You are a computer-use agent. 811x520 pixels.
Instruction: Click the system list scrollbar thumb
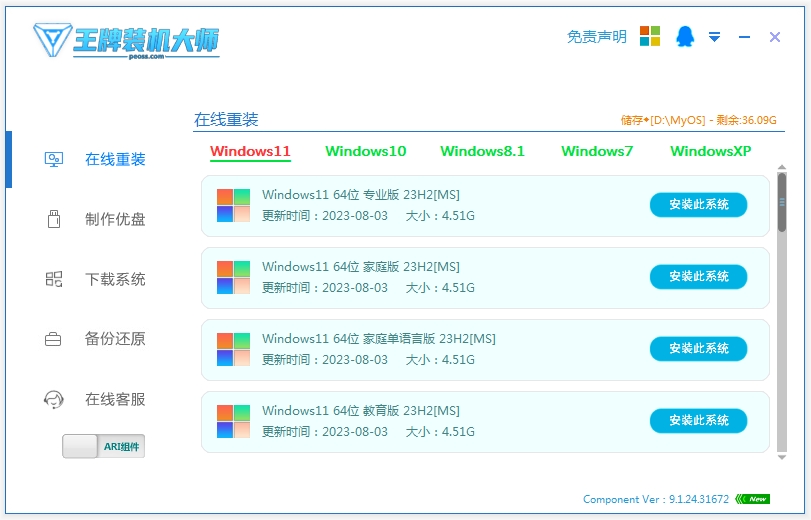pyautogui.click(x=782, y=202)
